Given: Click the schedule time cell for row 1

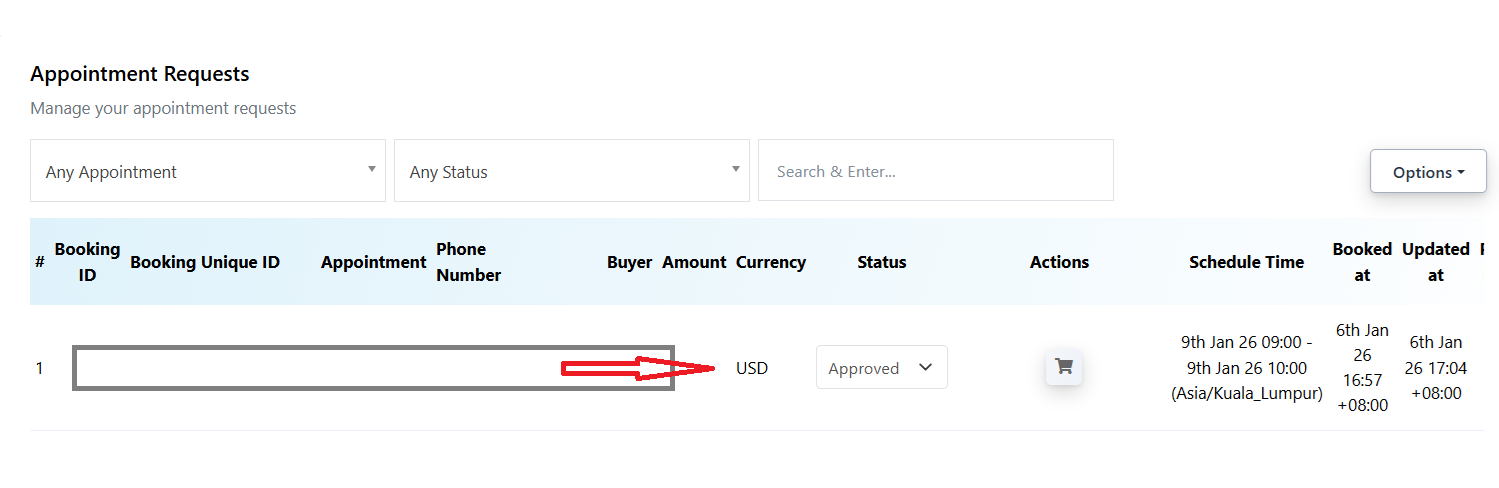Looking at the screenshot, I should pyautogui.click(x=1246, y=368).
